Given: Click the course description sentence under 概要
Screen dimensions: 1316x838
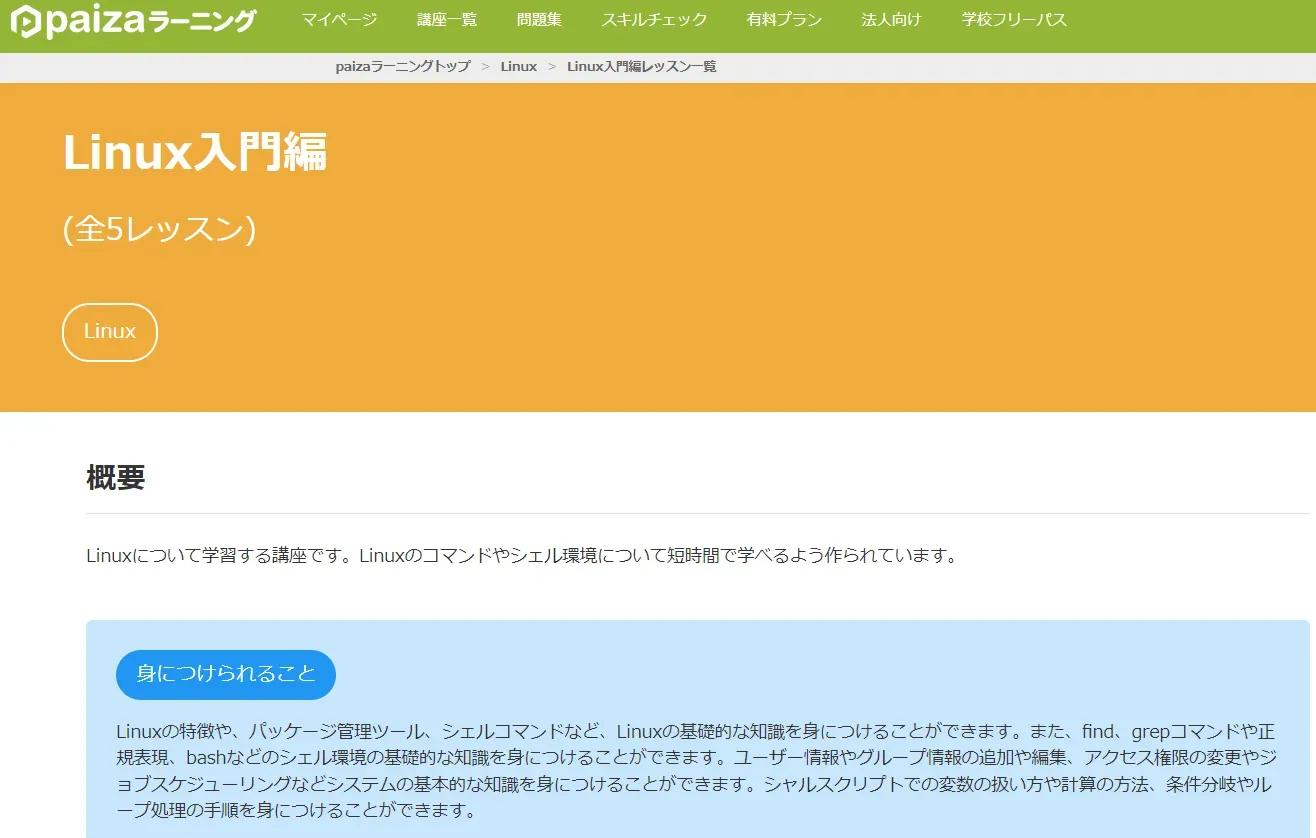Looking at the screenshot, I should click(521, 555).
